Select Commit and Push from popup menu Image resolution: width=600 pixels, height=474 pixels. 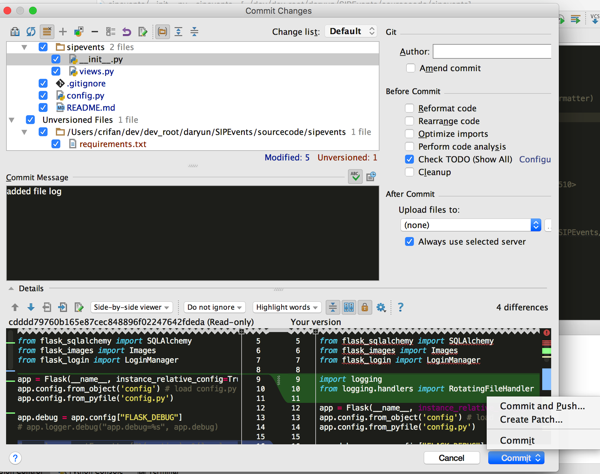coord(541,406)
